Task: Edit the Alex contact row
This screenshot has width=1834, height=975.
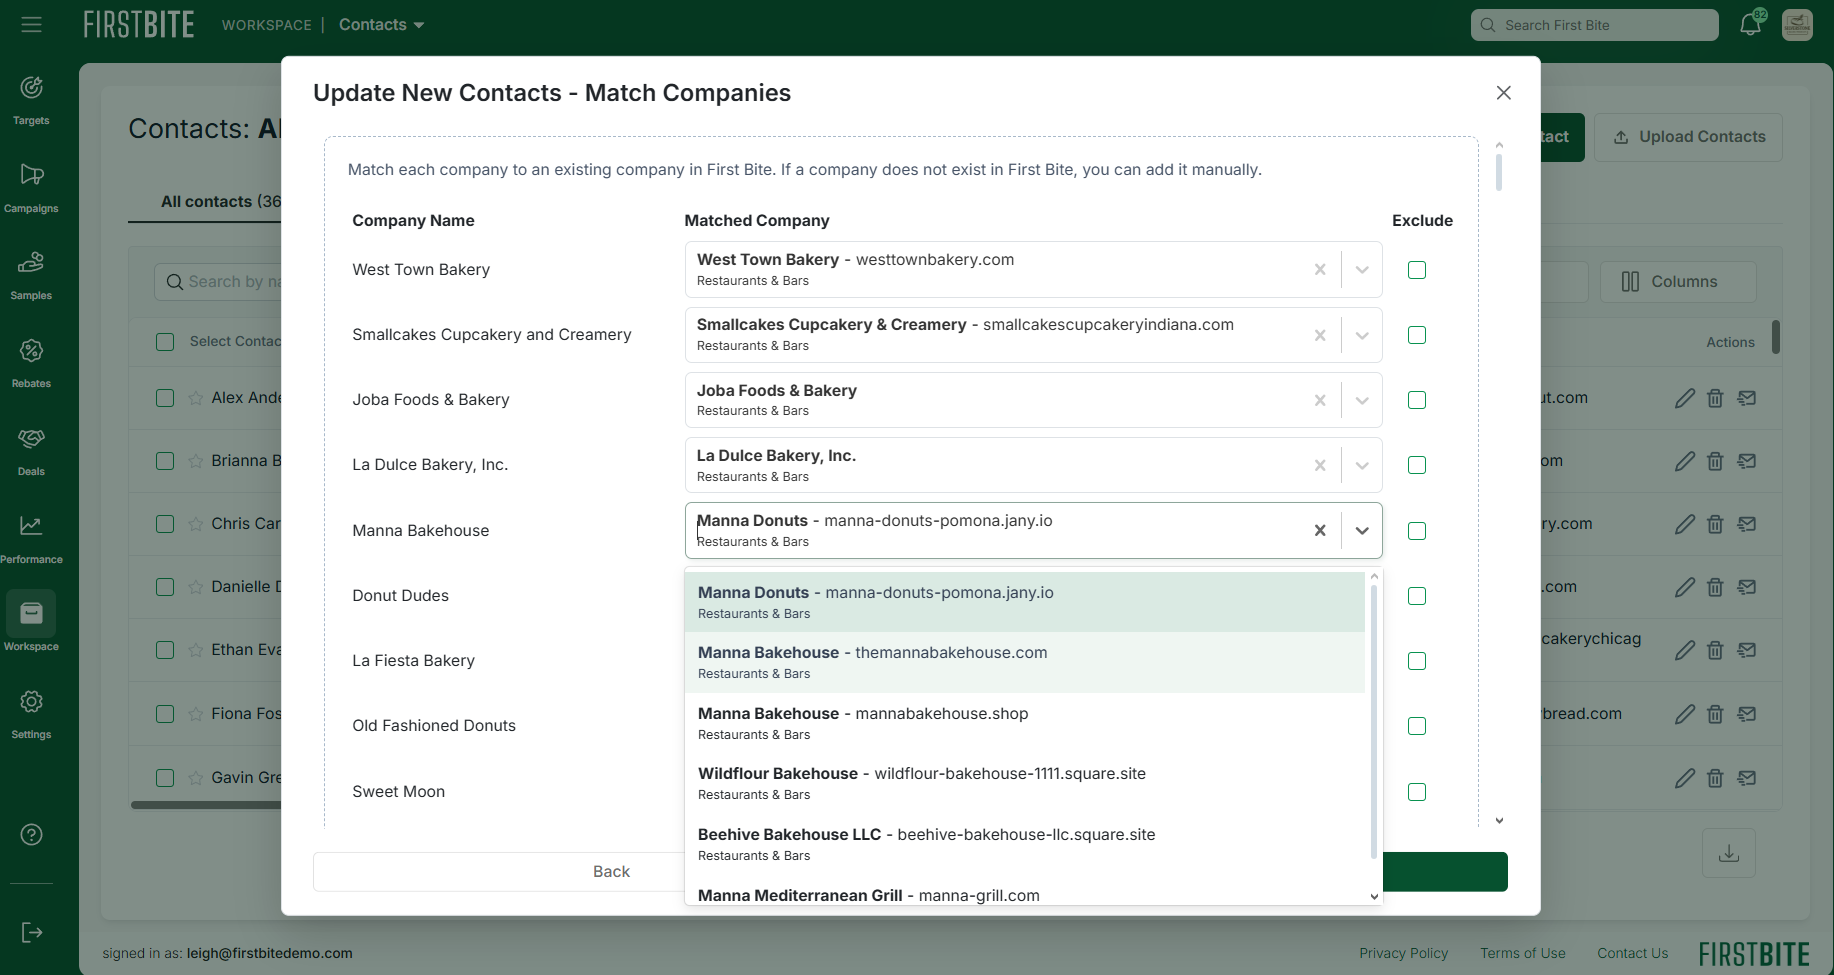Action: (x=1685, y=398)
